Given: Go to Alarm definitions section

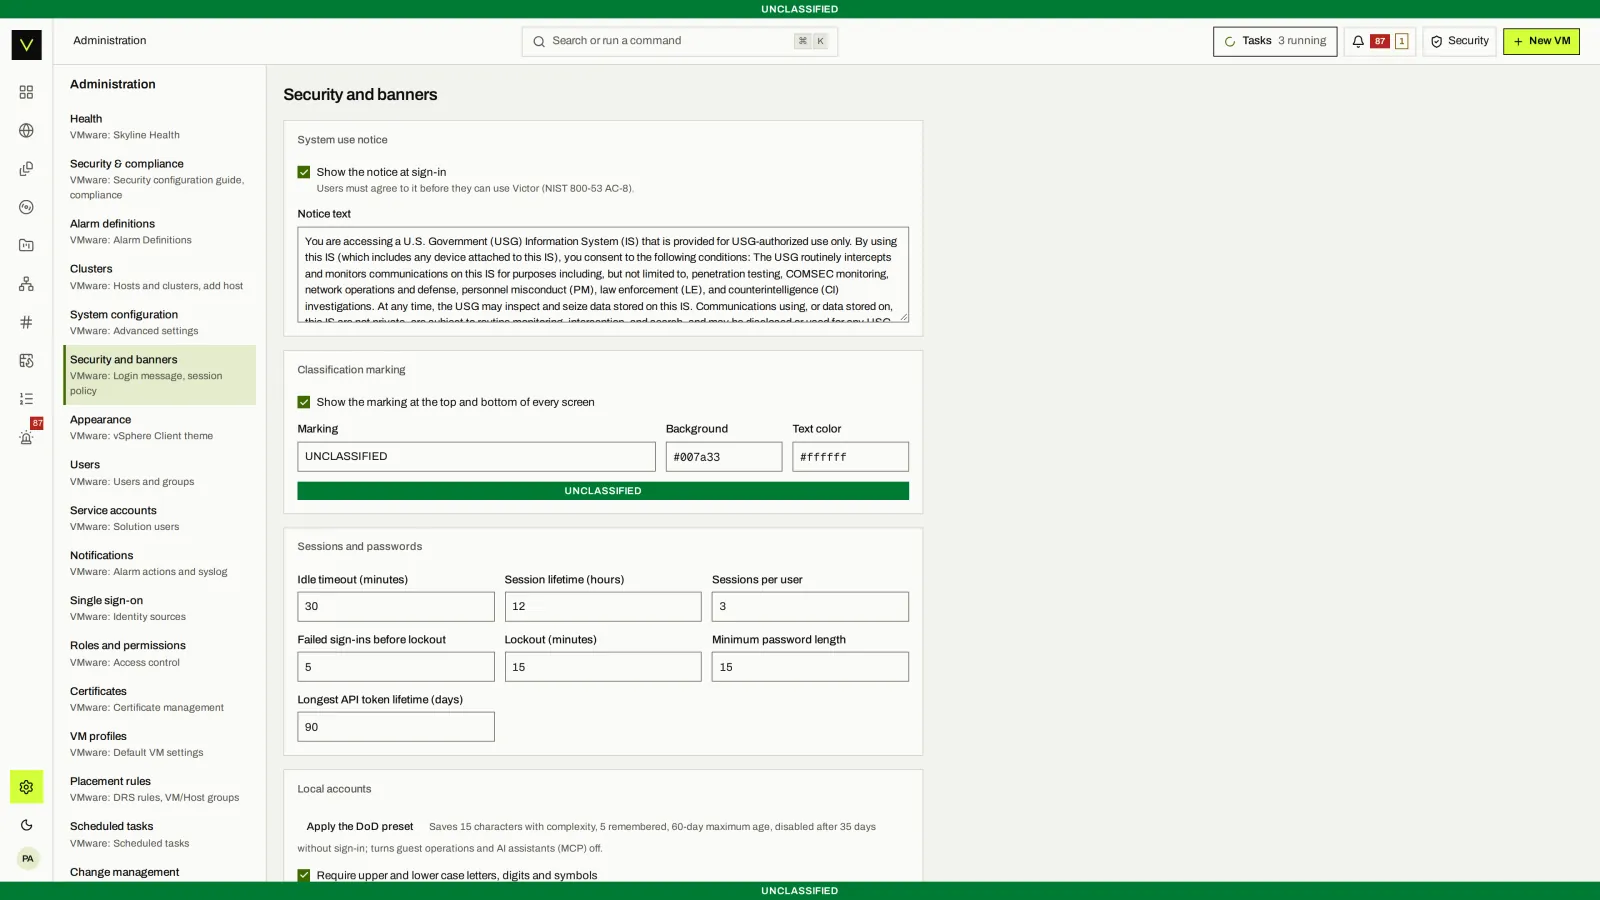Looking at the screenshot, I should [159, 231].
